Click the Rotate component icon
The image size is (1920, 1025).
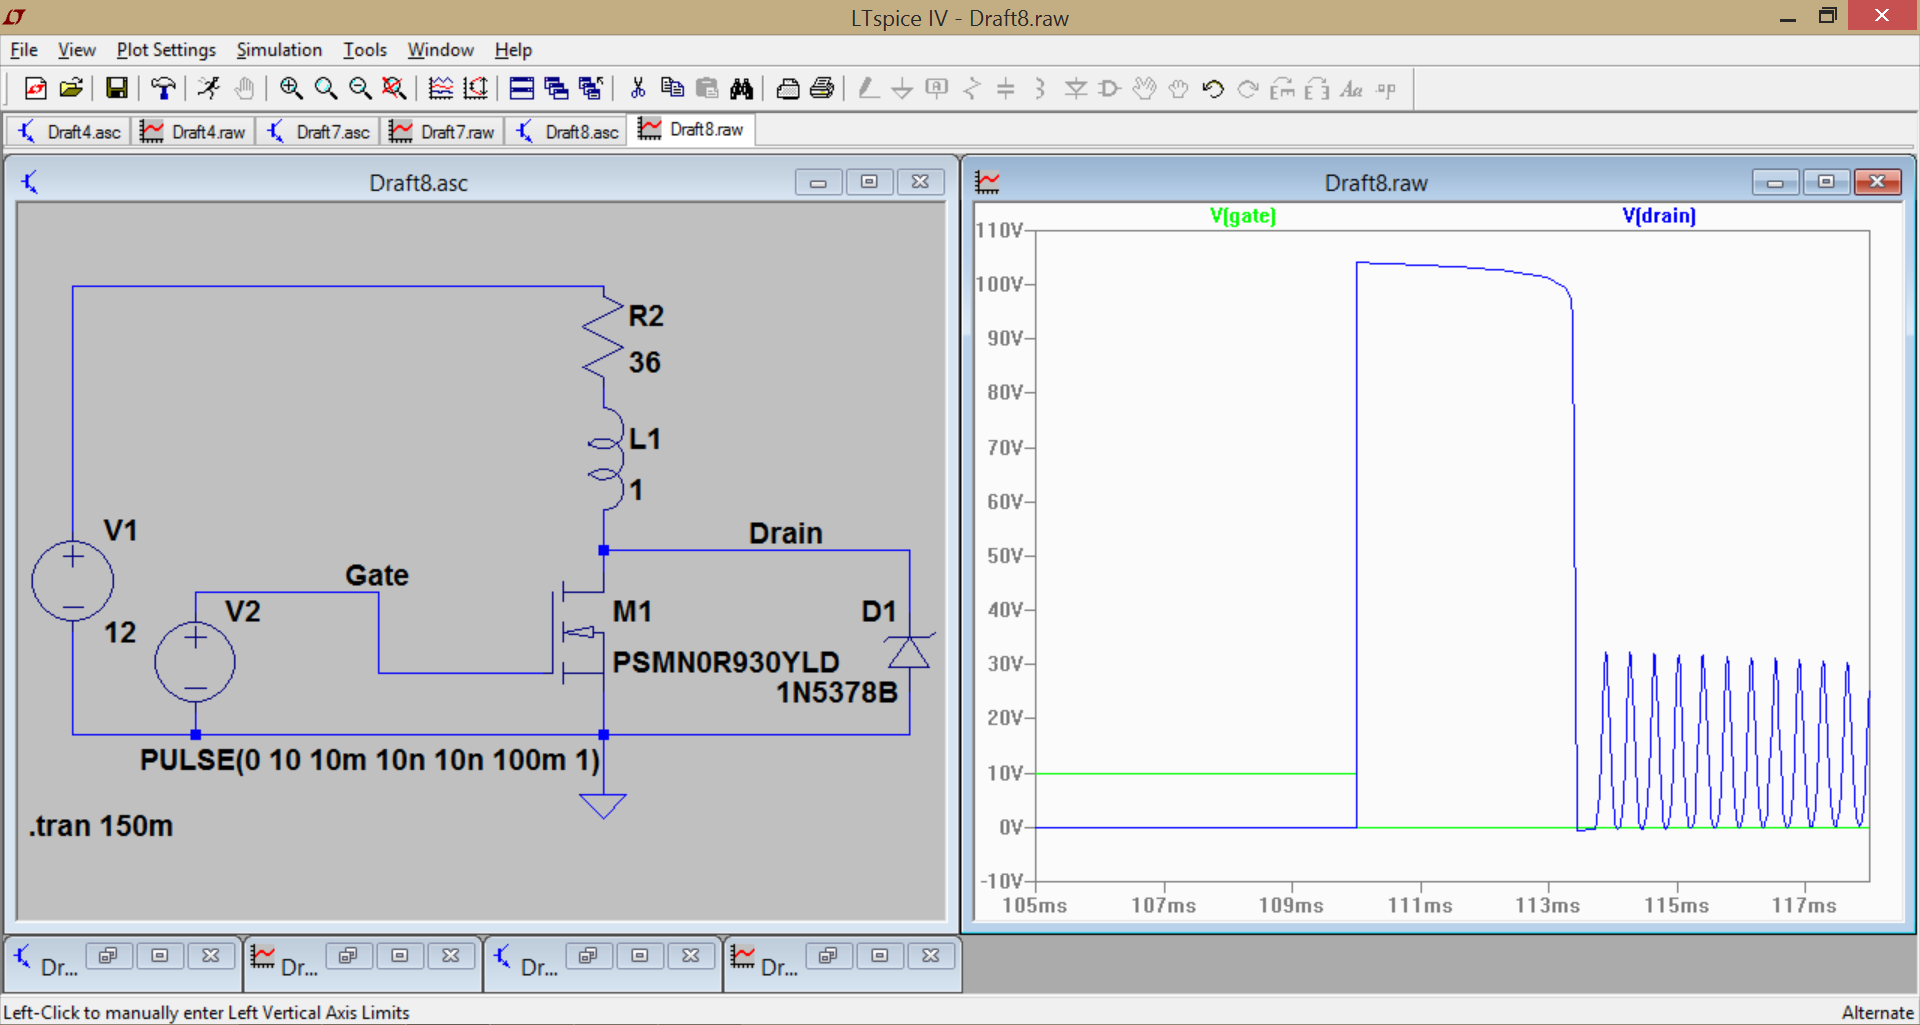(x=1282, y=89)
